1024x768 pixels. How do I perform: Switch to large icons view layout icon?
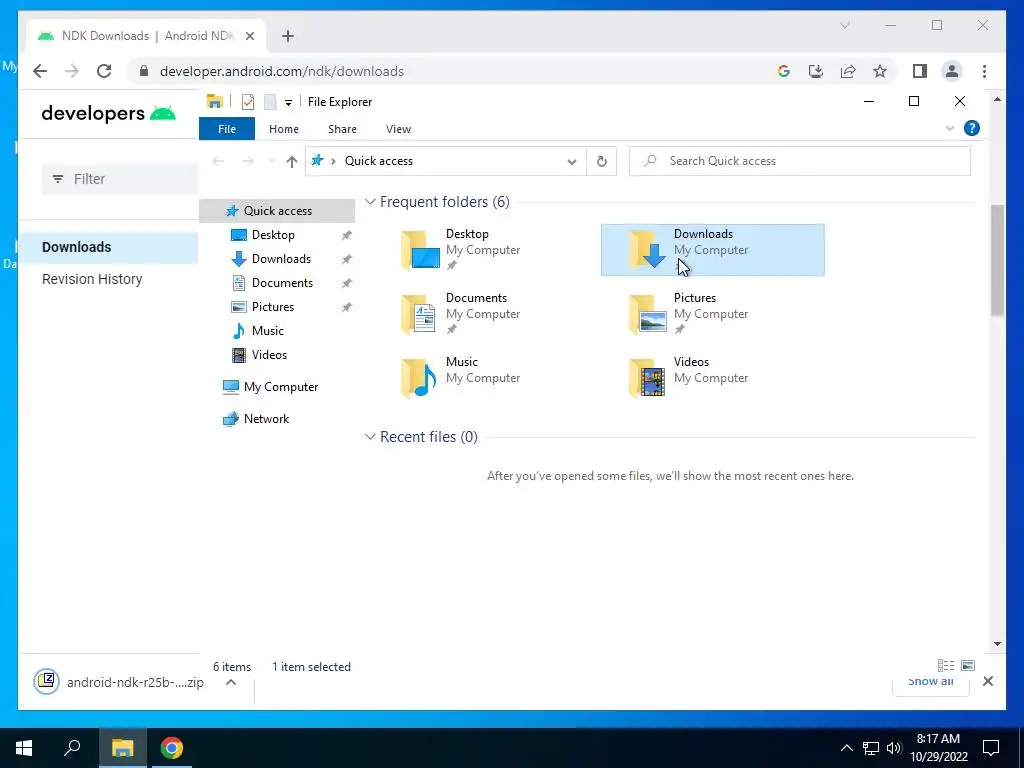pos(968,665)
